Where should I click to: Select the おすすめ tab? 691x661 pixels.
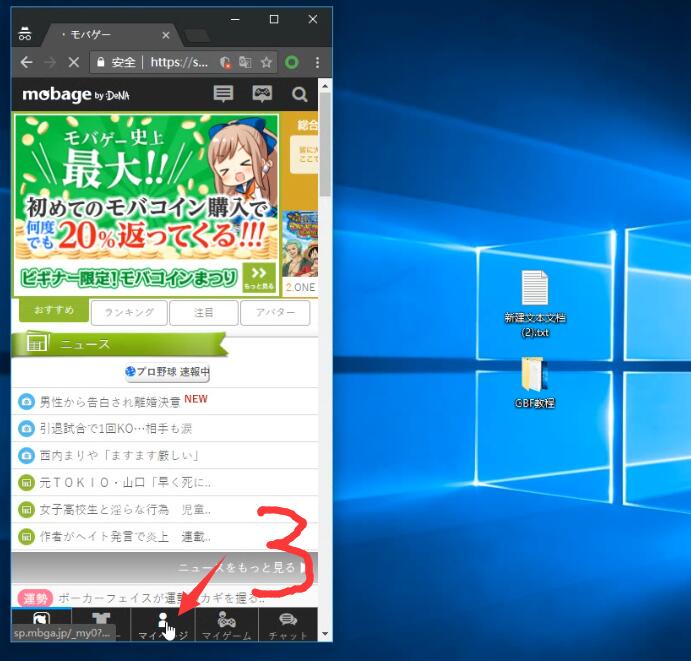[54, 310]
